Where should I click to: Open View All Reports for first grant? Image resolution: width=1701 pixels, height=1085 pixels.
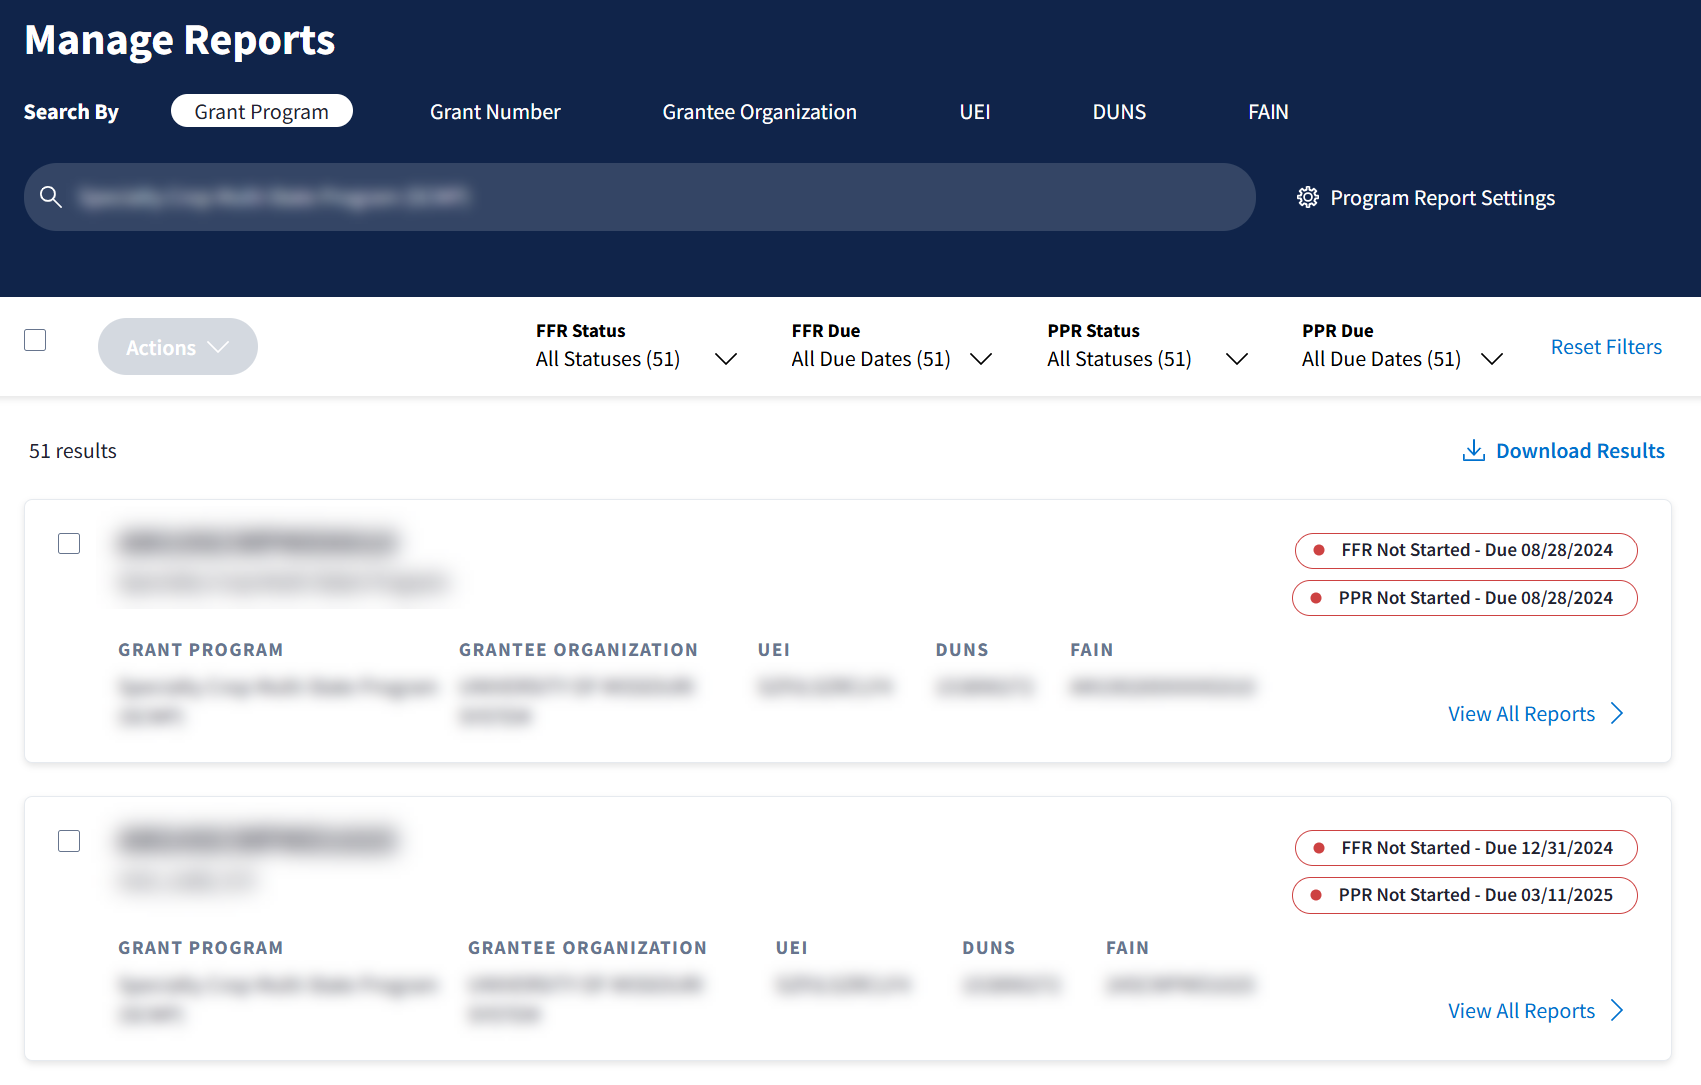1521,713
